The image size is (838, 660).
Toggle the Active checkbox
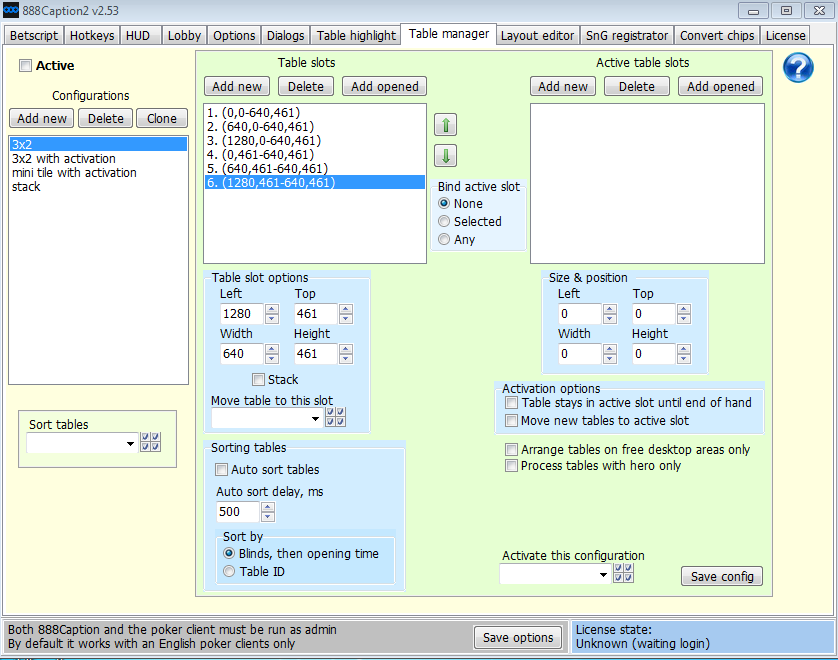tap(25, 66)
